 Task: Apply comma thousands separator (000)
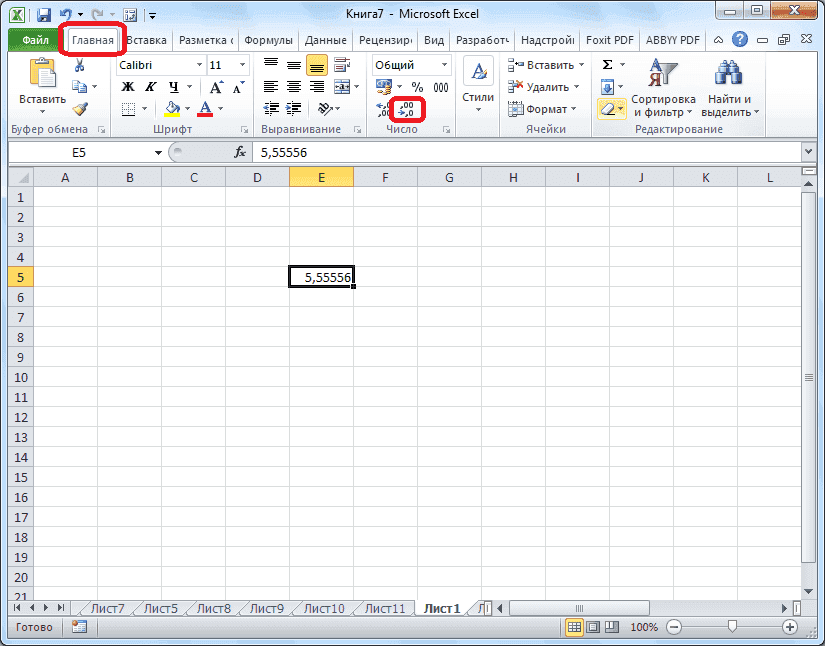point(440,87)
